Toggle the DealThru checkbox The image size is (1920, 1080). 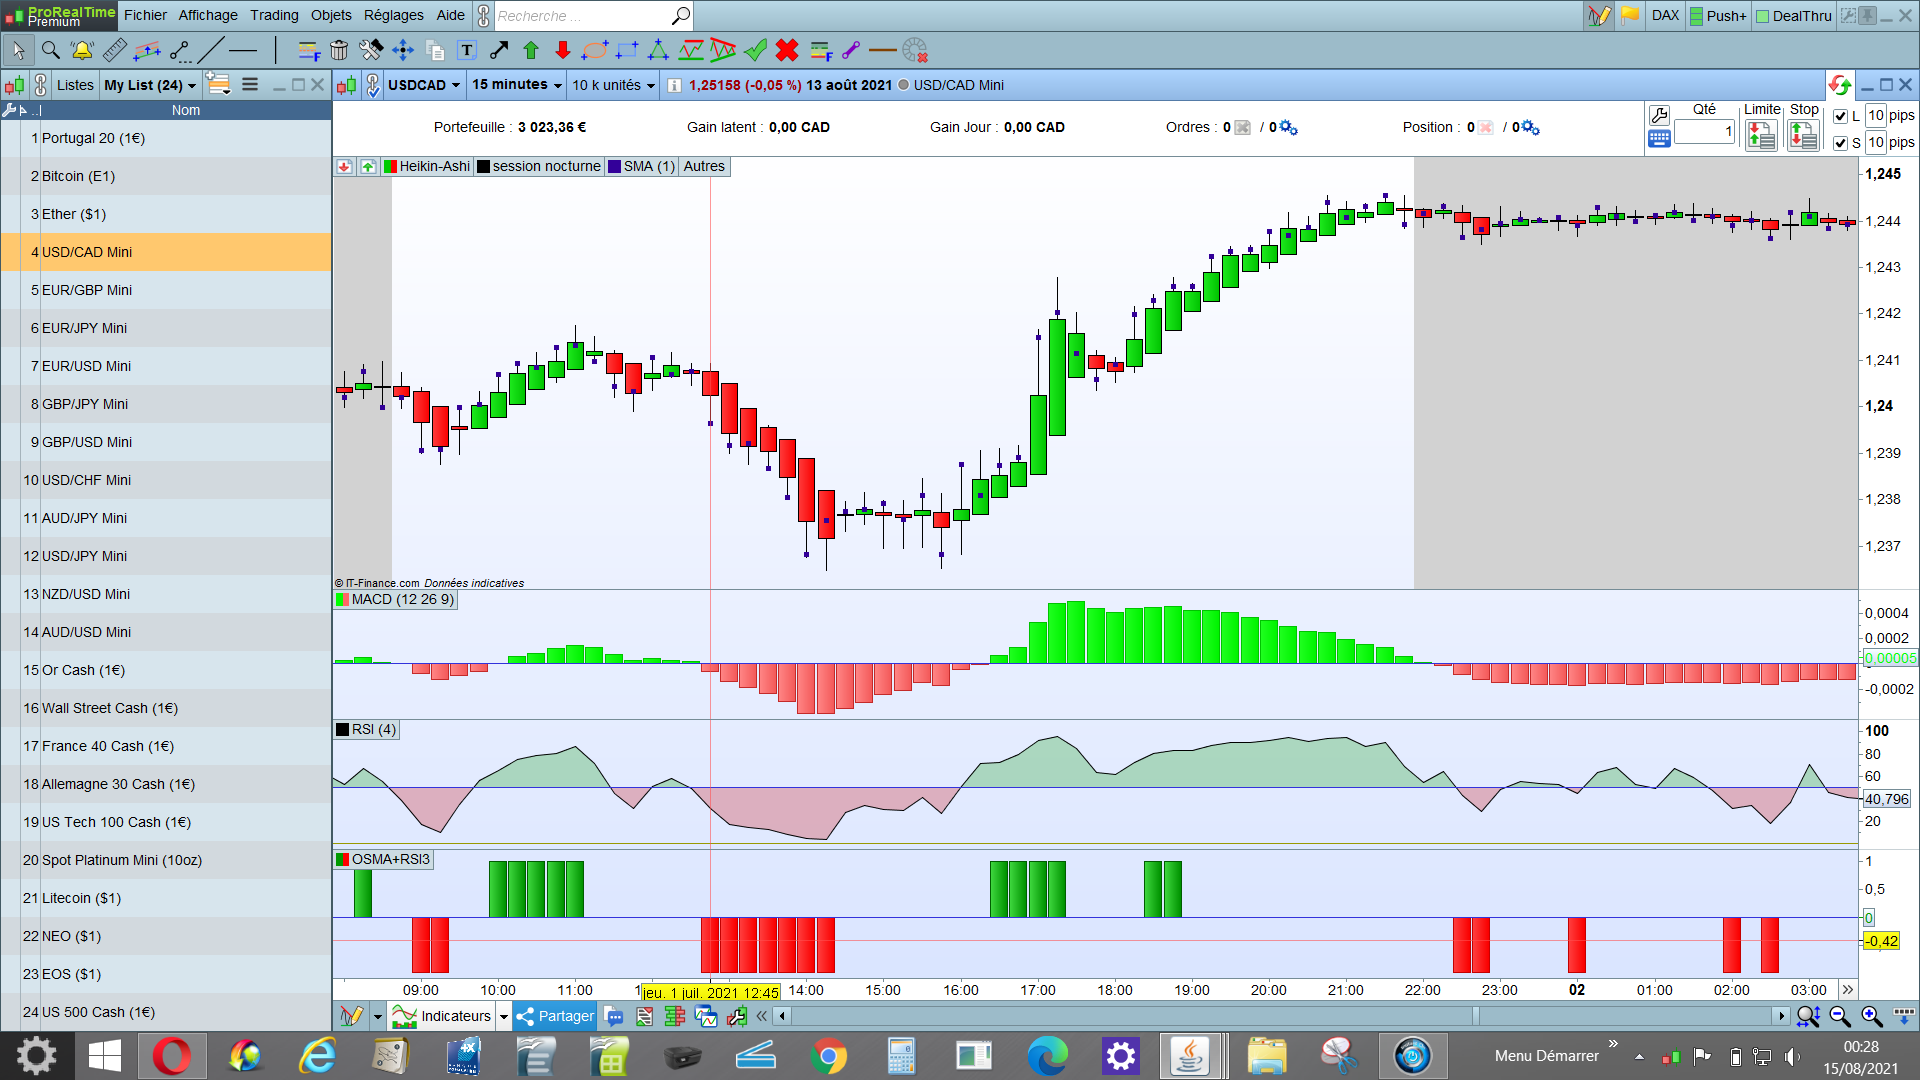(x=1763, y=16)
